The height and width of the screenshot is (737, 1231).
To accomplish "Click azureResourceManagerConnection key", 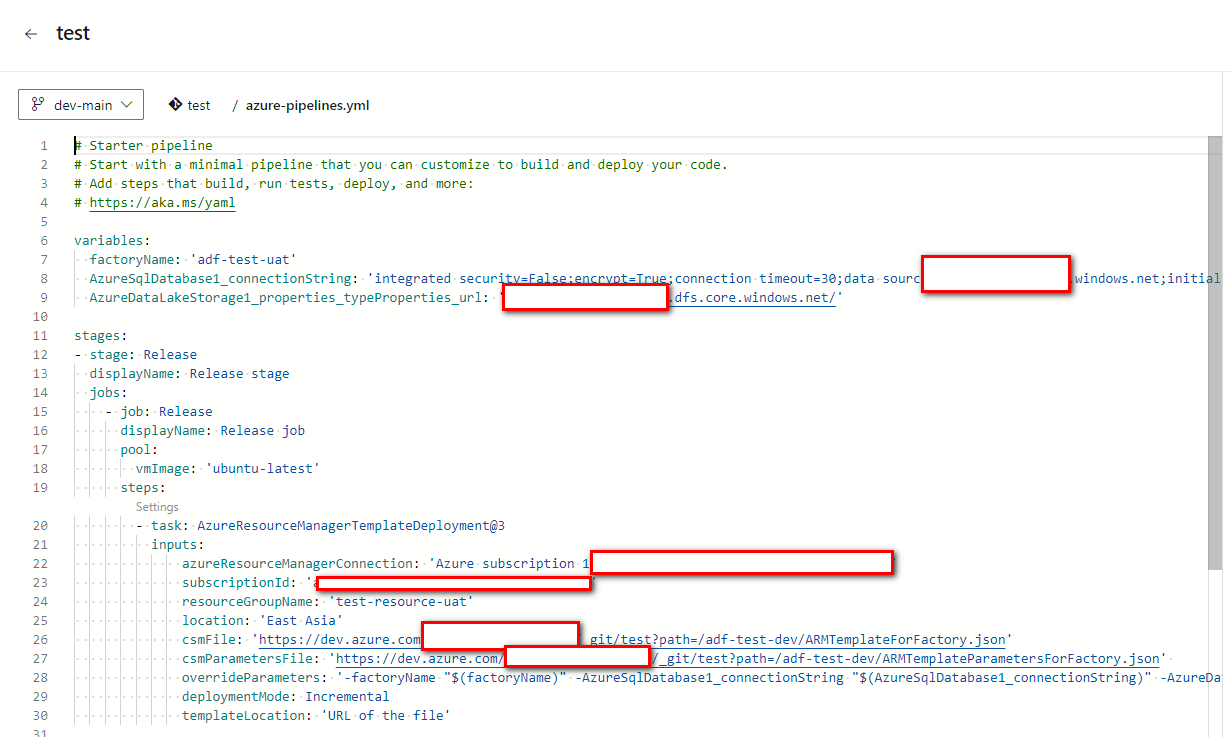I will 297,563.
